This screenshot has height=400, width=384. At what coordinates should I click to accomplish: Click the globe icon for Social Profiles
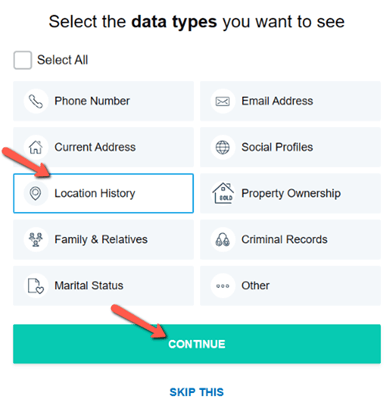pos(223,147)
